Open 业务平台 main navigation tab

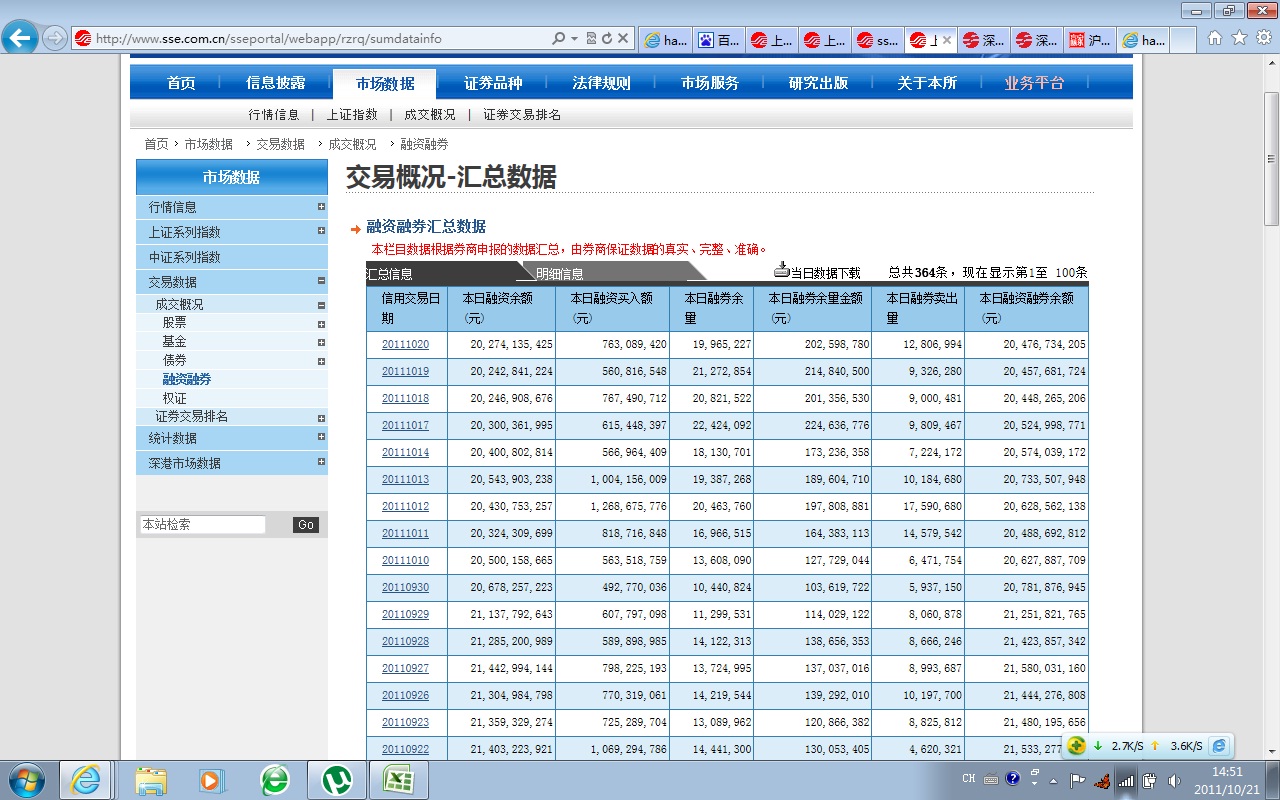click(x=1035, y=83)
